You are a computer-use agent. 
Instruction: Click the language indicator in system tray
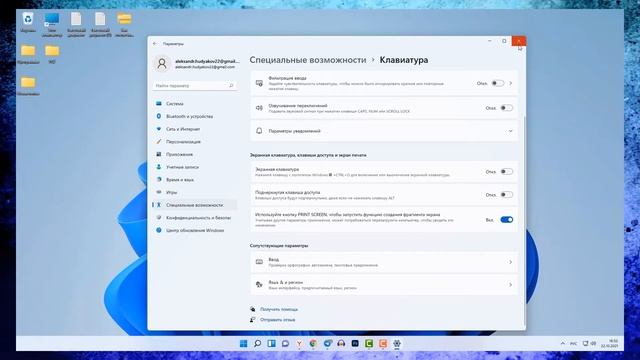pos(573,344)
